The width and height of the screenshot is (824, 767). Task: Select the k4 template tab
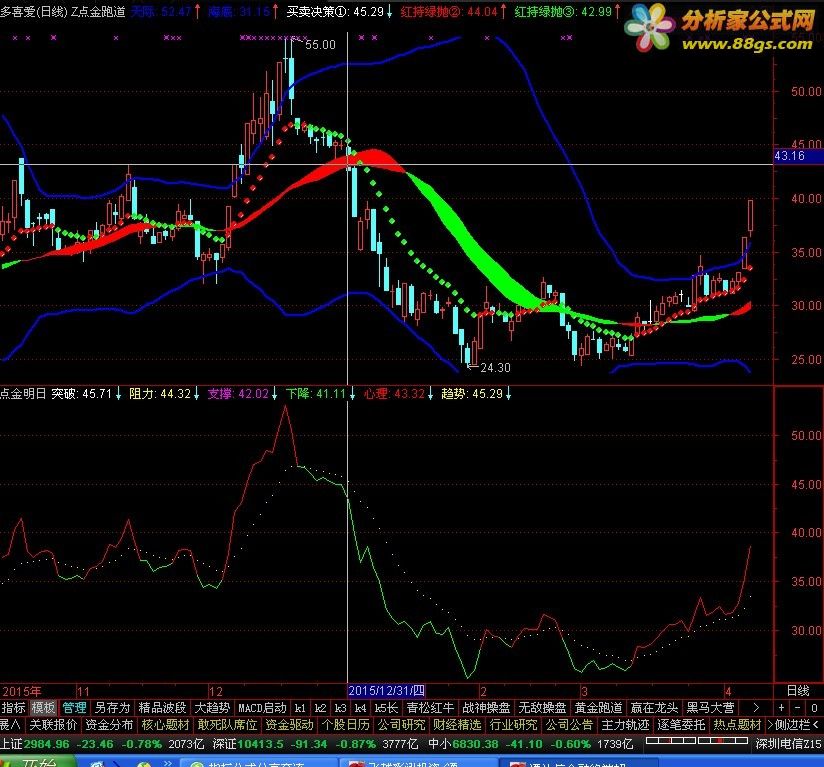(360, 708)
